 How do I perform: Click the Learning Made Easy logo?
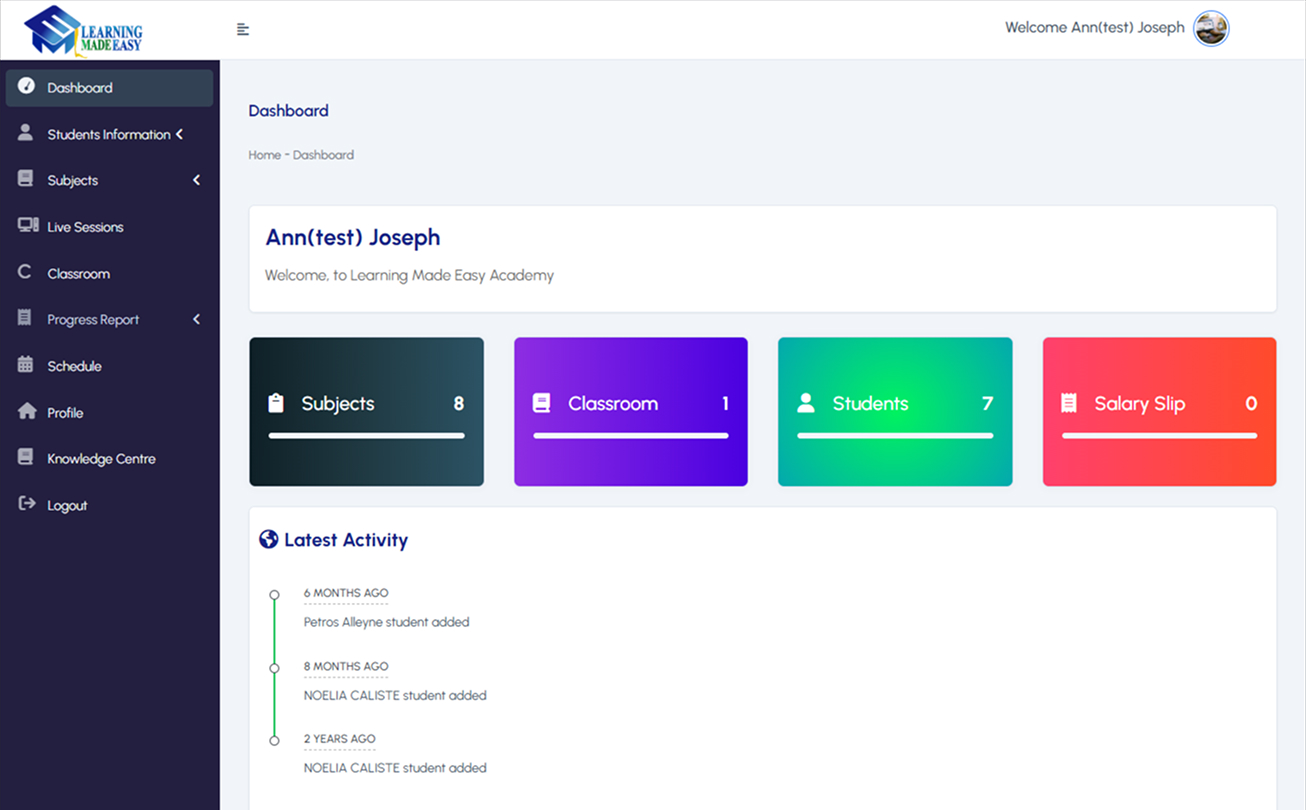pos(85,30)
